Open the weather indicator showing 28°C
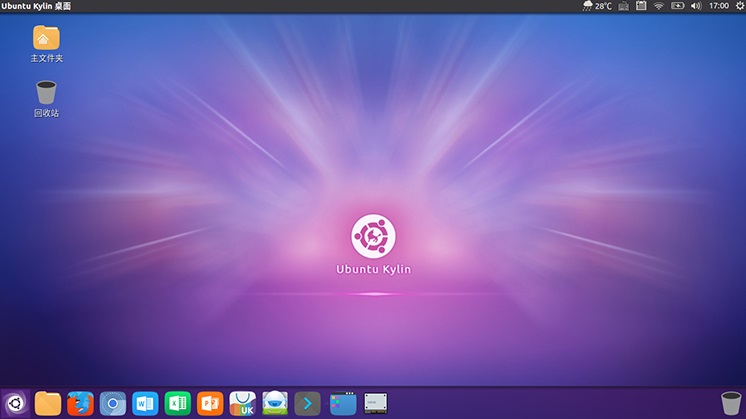Viewport: 746px width, 419px height. (x=597, y=6)
